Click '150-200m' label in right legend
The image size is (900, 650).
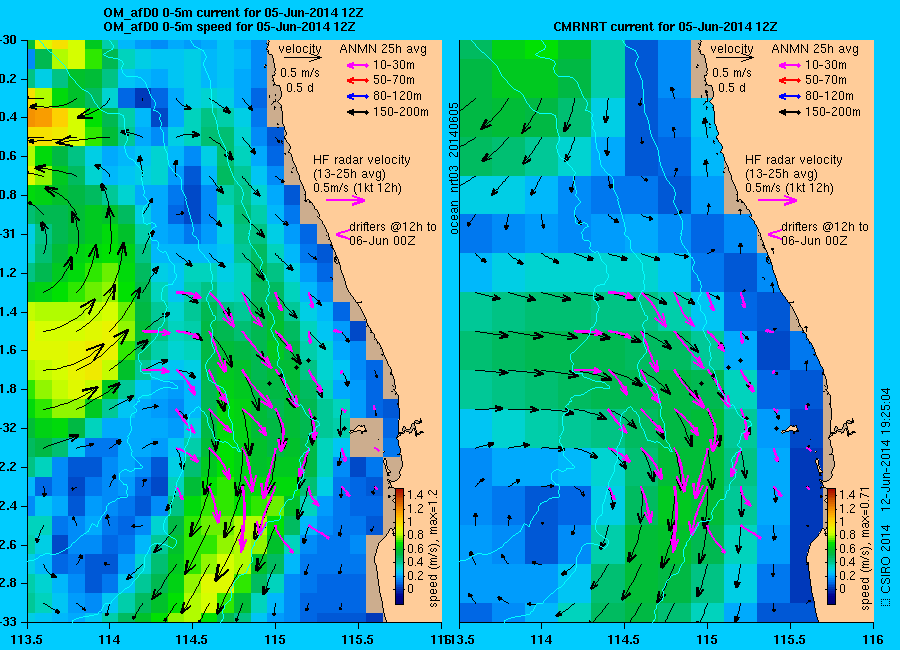pos(833,112)
